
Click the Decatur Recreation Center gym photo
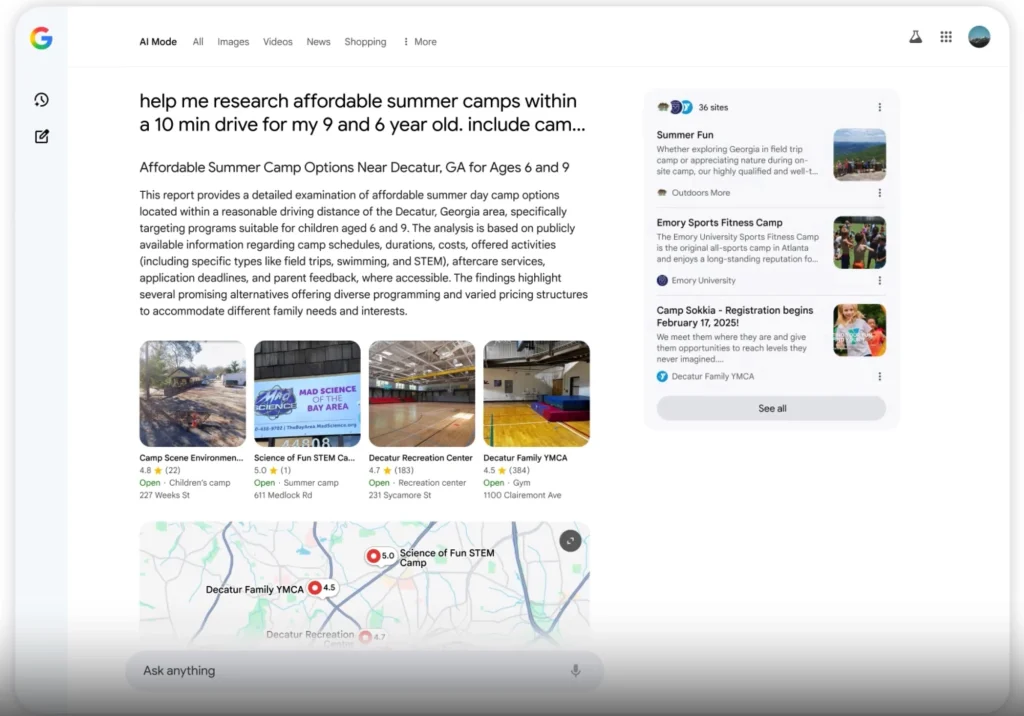(x=422, y=393)
